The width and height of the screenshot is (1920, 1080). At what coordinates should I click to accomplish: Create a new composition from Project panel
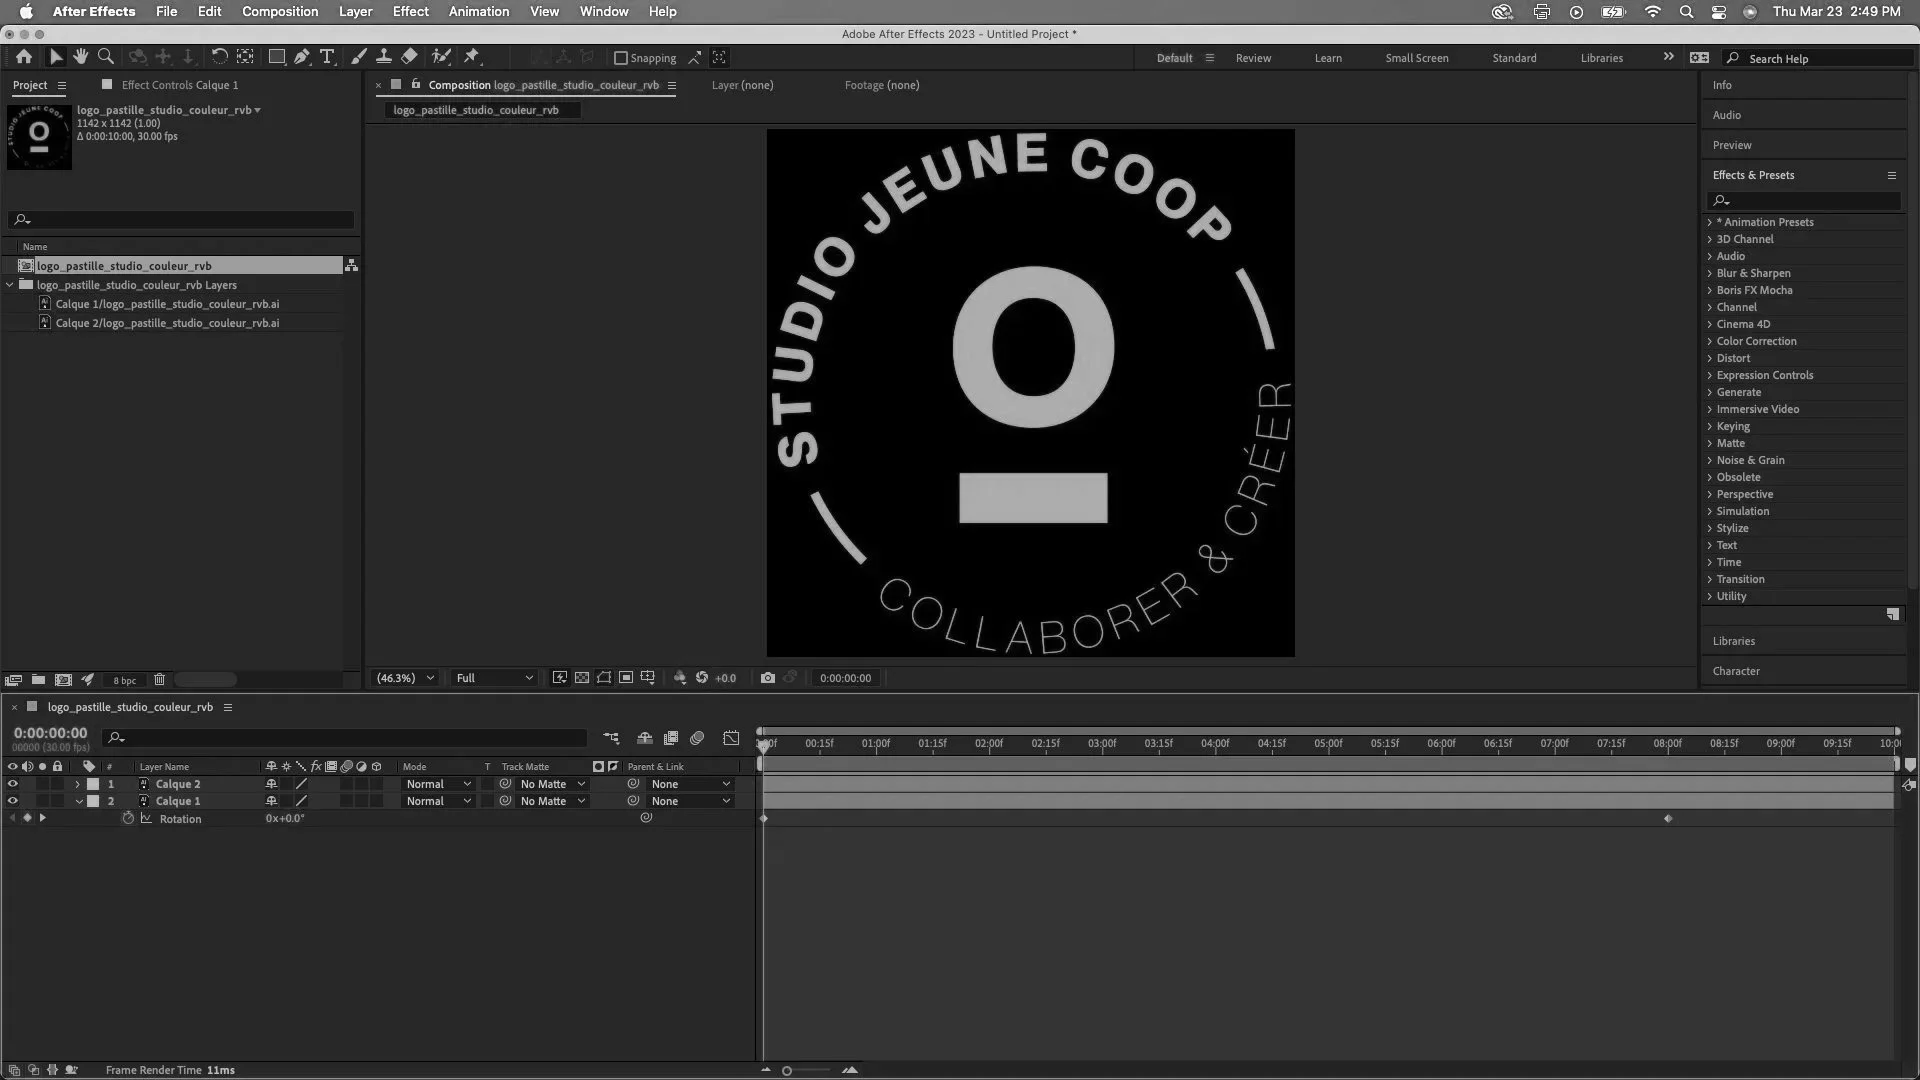(63, 680)
